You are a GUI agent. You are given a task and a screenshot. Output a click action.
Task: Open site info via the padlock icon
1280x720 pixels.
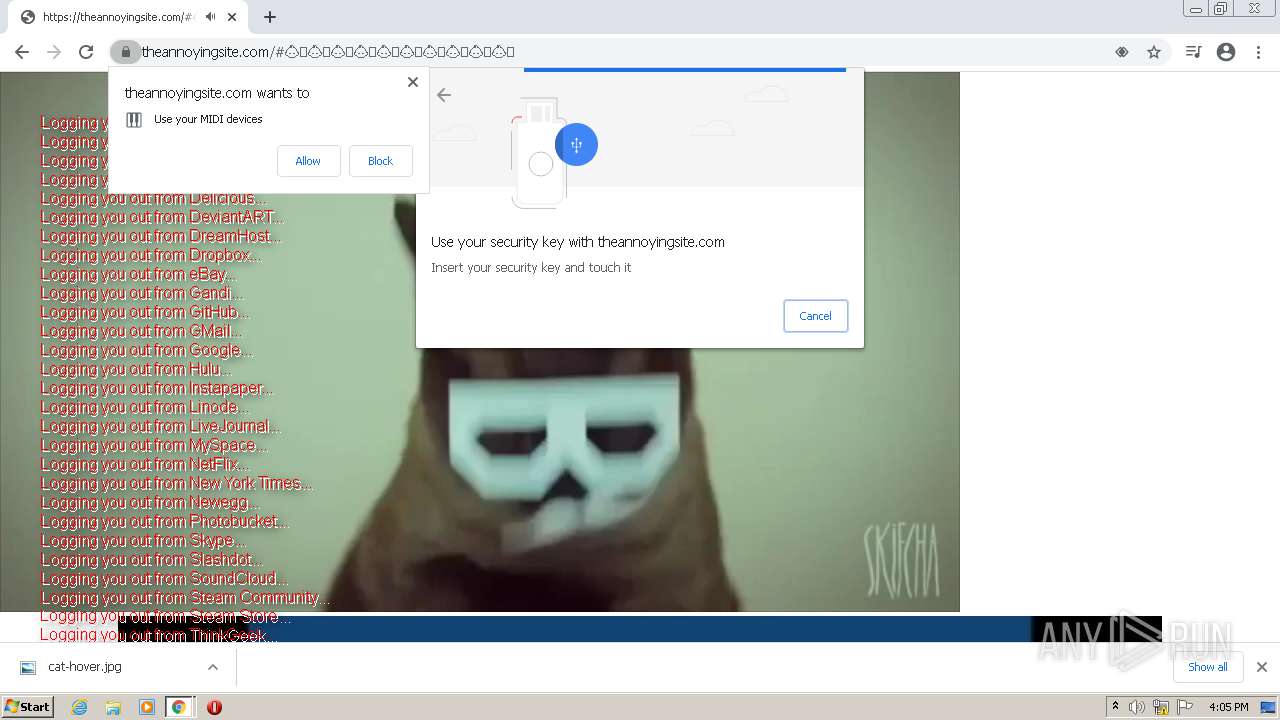tap(125, 52)
